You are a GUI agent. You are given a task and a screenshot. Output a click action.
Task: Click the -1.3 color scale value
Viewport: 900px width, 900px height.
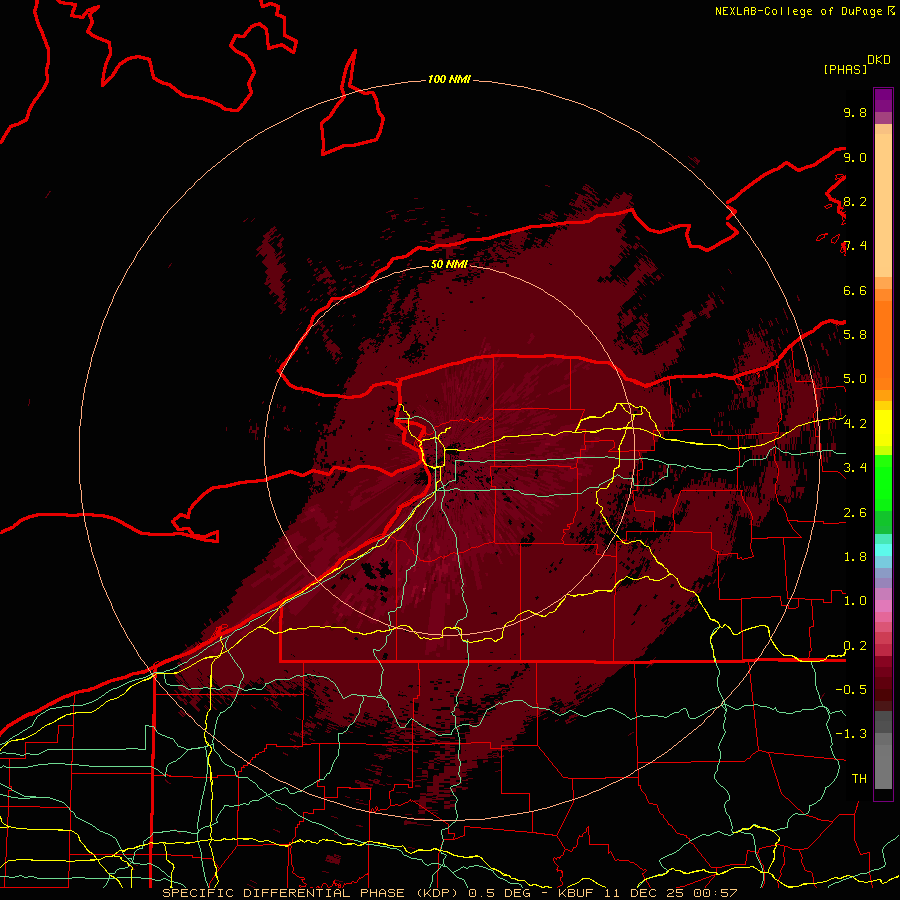pos(851,734)
